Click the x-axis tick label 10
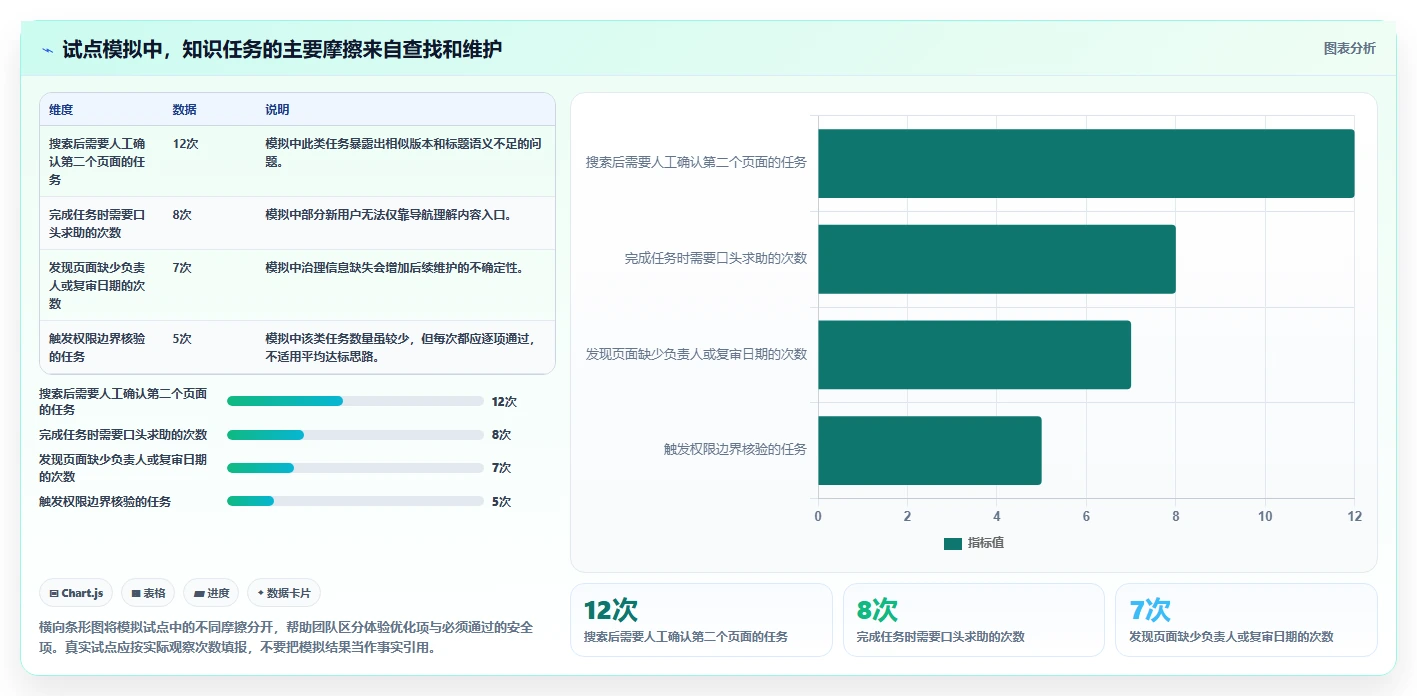This screenshot has height=696, width=1417. pos(1265,517)
